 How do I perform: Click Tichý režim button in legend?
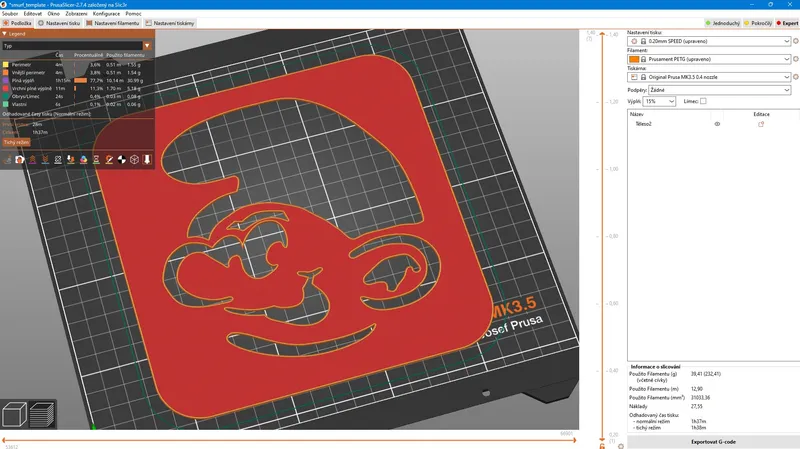point(16,142)
